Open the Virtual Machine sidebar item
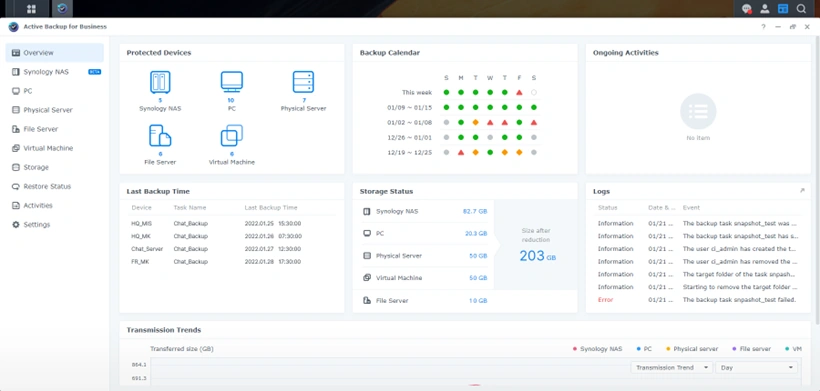The width and height of the screenshot is (820, 391). 54,148
